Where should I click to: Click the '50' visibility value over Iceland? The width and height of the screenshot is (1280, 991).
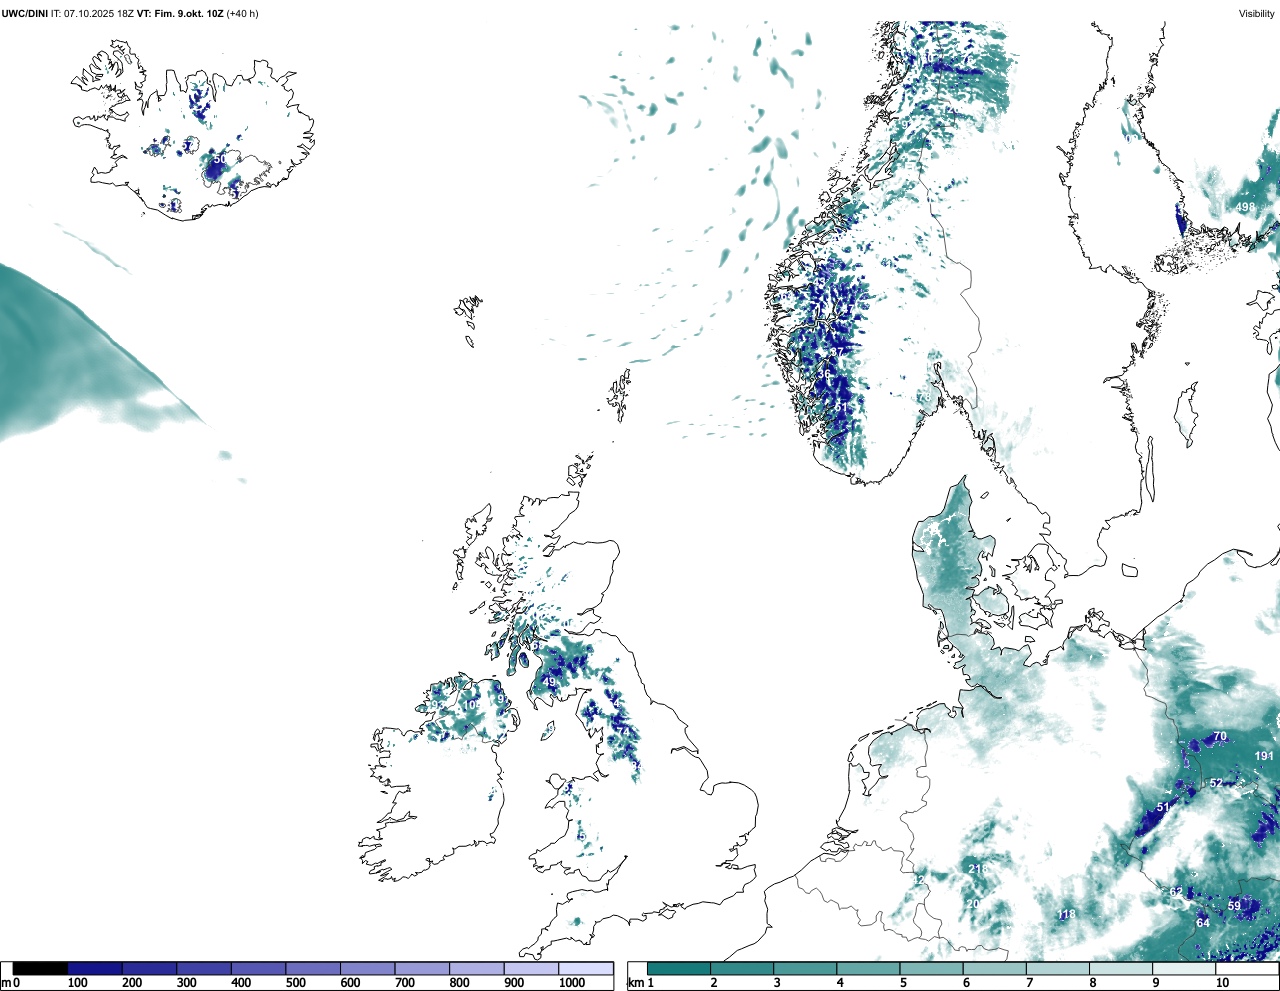tap(220, 160)
